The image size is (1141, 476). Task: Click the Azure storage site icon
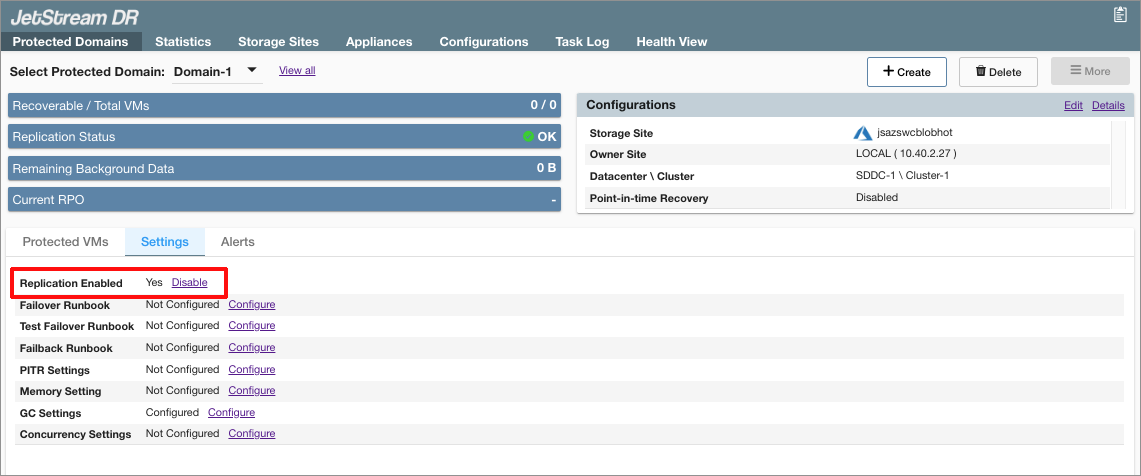[863, 133]
